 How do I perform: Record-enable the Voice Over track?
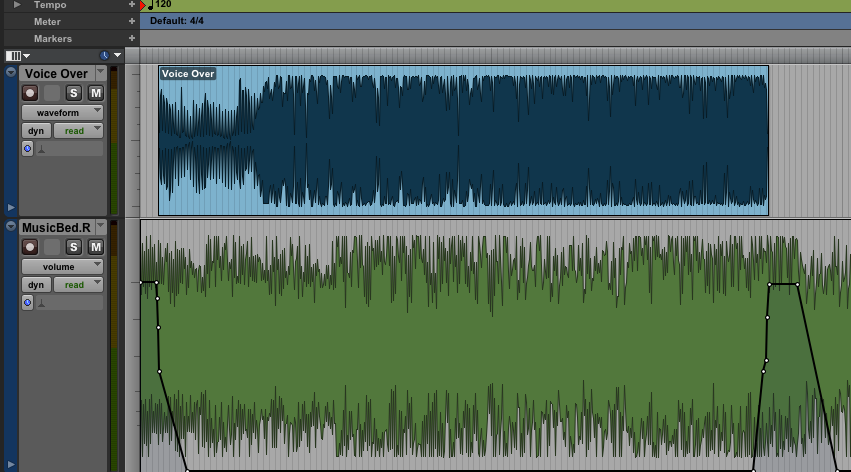[x=30, y=93]
